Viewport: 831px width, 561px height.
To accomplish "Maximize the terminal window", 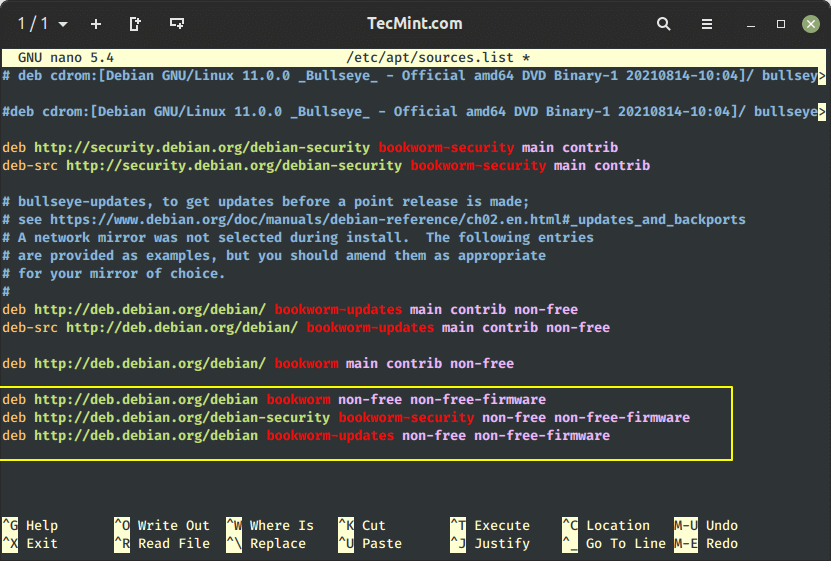I will click(x=781, y=24).
